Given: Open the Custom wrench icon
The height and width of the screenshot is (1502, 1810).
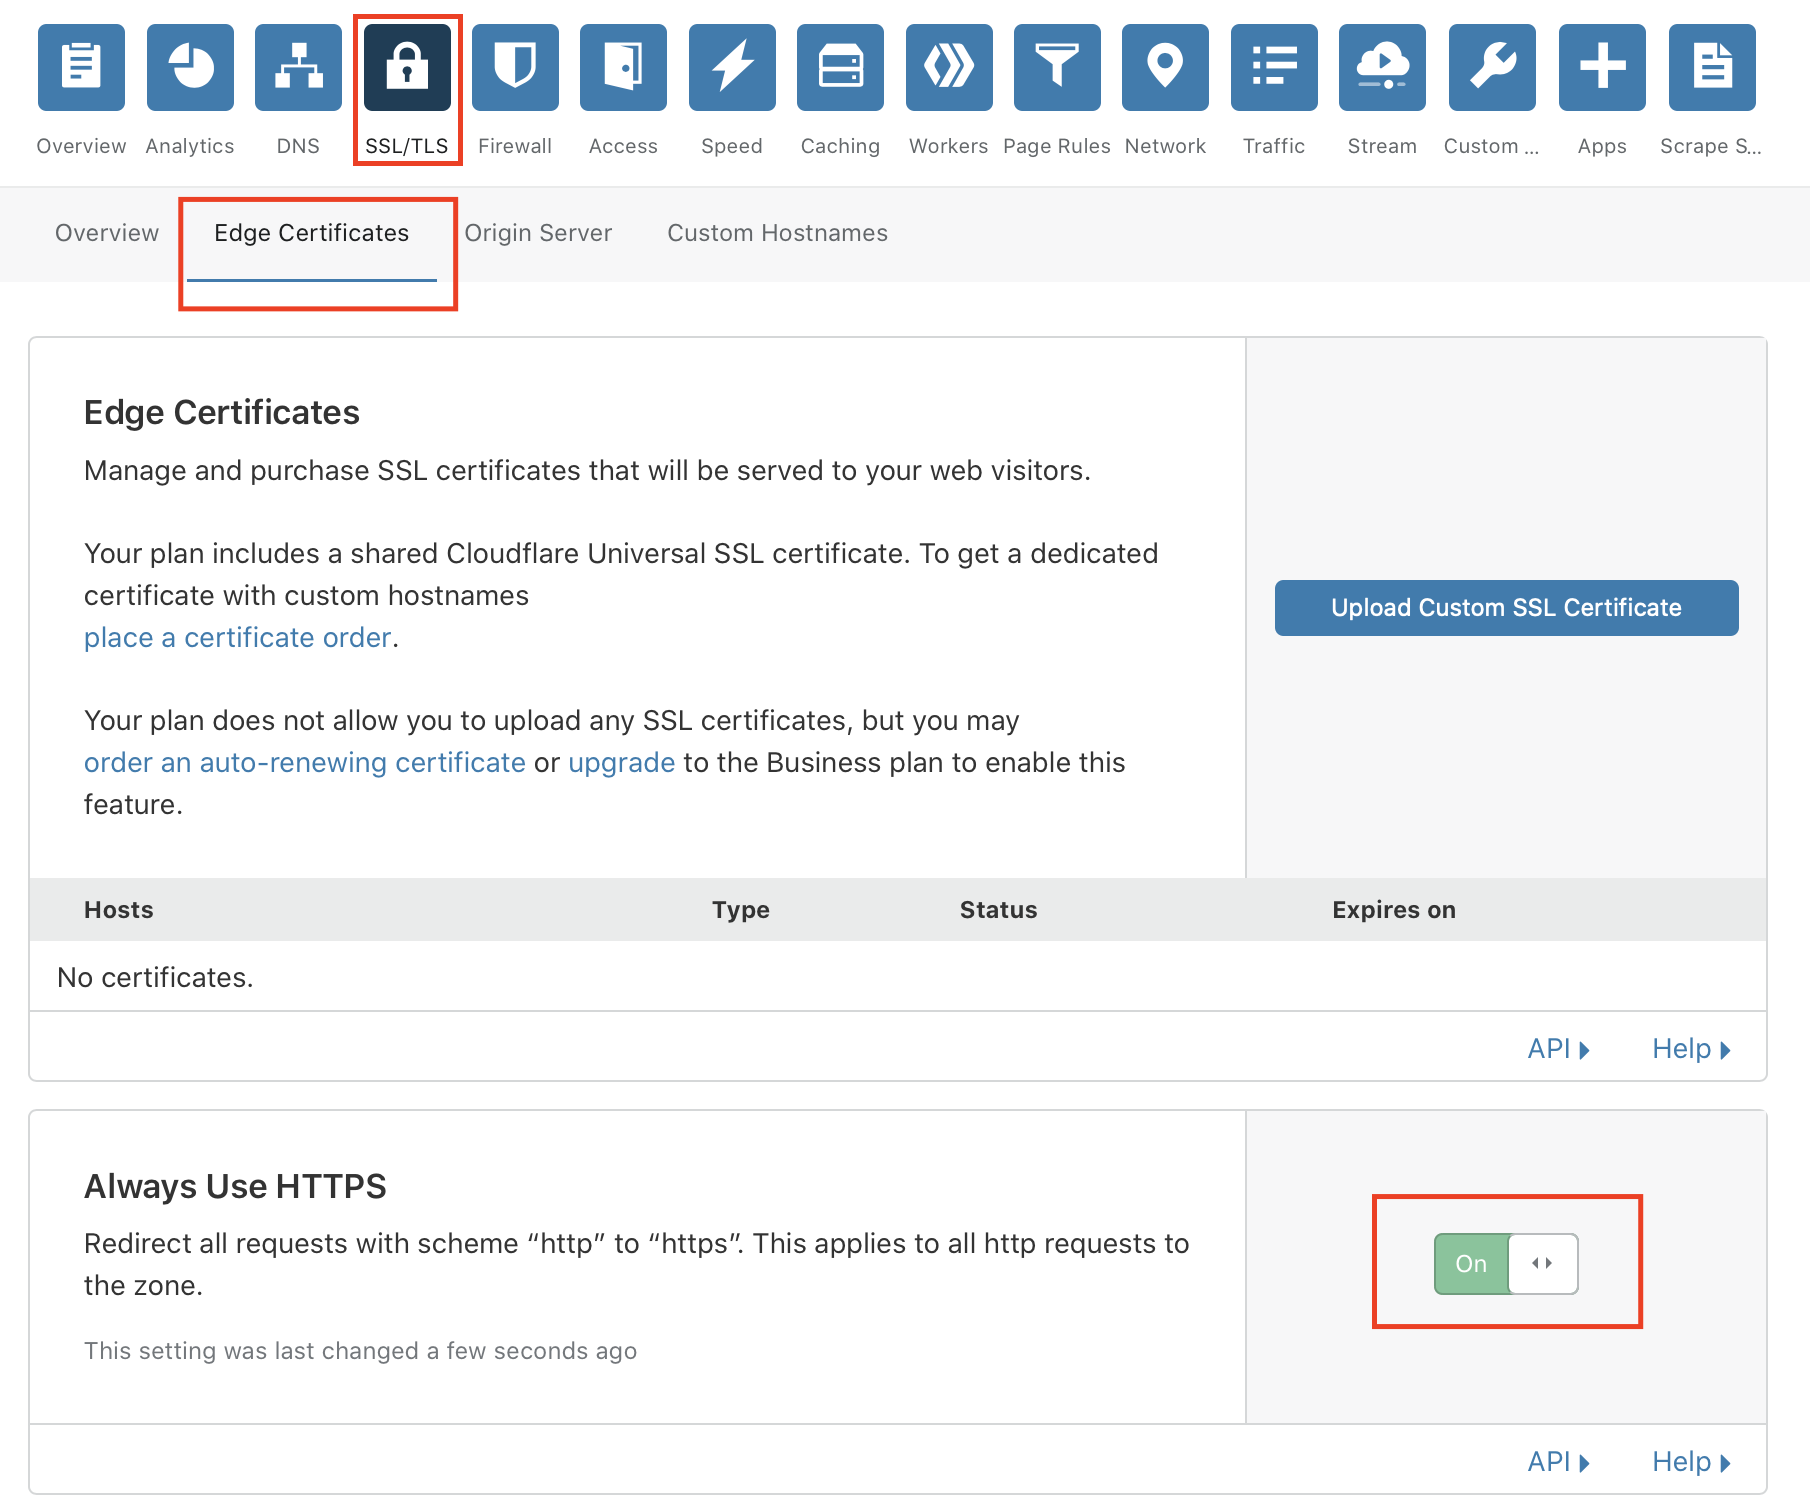Looking at the screenshot, I should pos(1492,67).
